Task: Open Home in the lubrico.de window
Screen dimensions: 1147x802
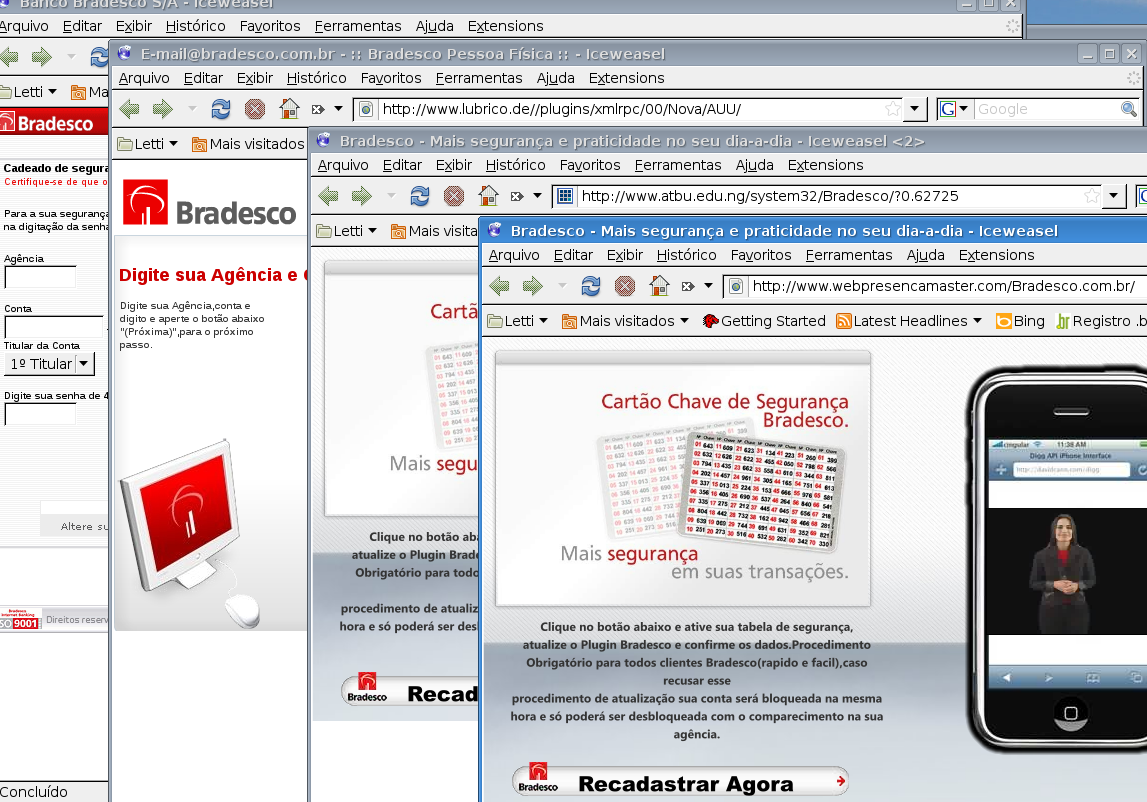Action: [290, 109]
